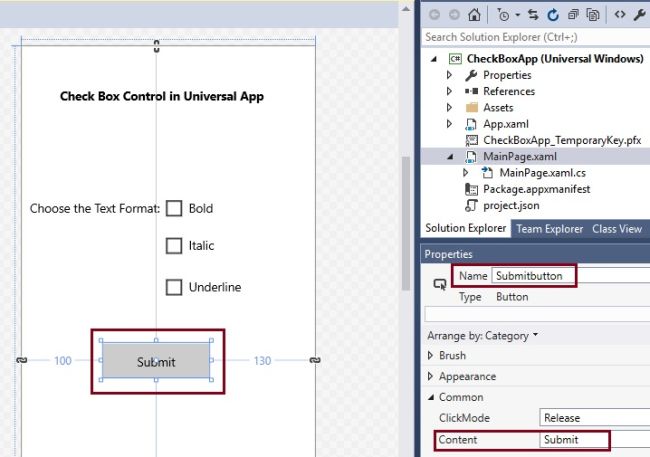The width and height of the screenshot is (650, 457).
Task: Click the certificate icon of TemporaryKey.pfx
Action: (x=471, y=140)
